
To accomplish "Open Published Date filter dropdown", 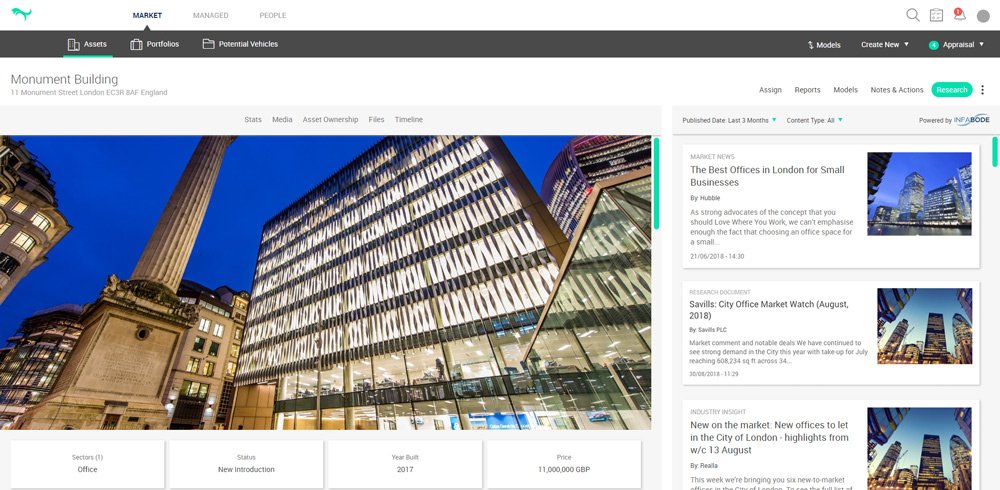I will [x=729, y=120].
